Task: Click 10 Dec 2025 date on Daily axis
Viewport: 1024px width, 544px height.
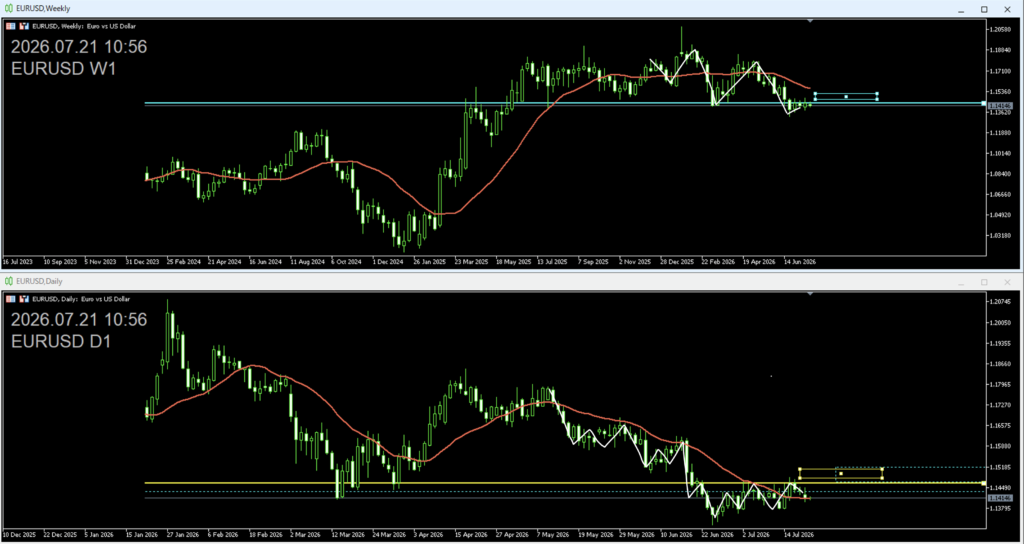Action: 18,534
